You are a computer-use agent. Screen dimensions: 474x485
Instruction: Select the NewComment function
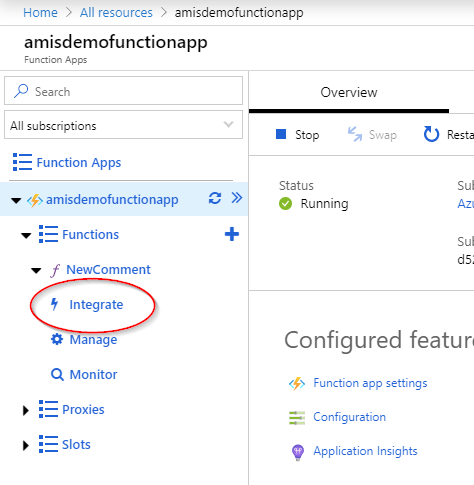[x=108, y=269]
